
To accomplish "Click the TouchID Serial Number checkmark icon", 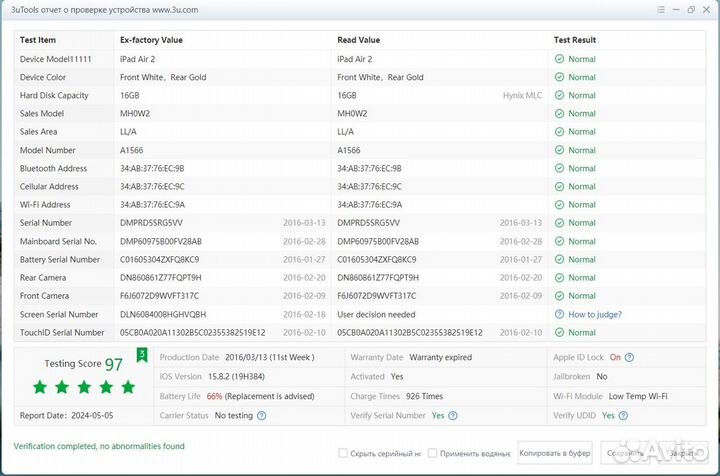I will (560, 332).
